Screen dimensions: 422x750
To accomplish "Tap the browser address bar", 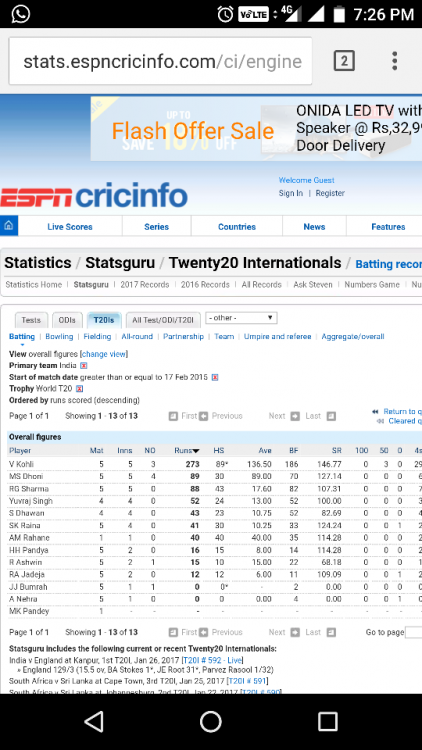I will point(160,61).
